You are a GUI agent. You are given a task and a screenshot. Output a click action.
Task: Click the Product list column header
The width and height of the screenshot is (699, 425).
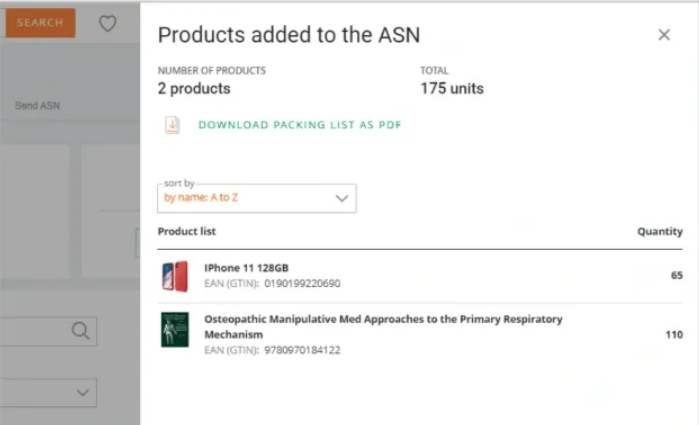point(187,231)
